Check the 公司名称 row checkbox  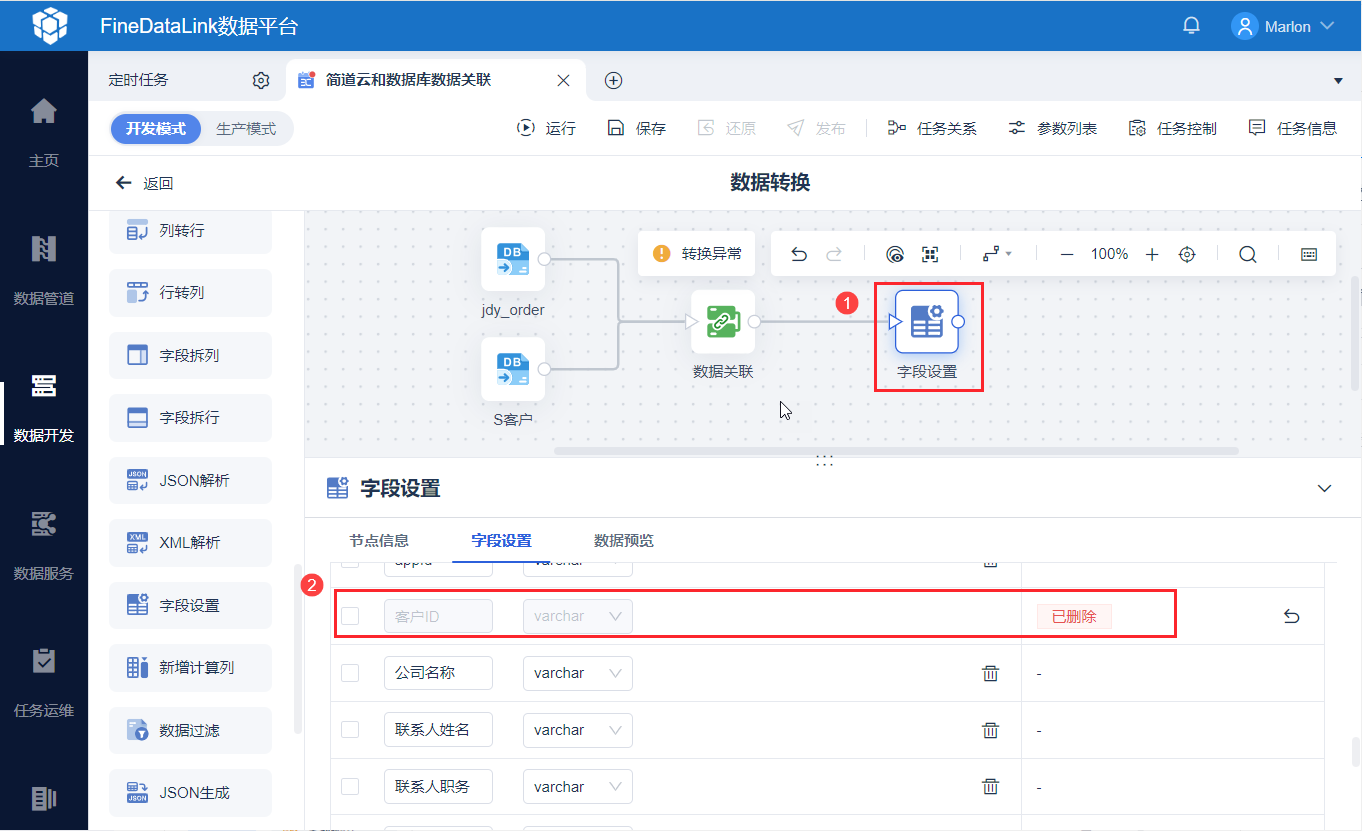[x=350, y=673]
